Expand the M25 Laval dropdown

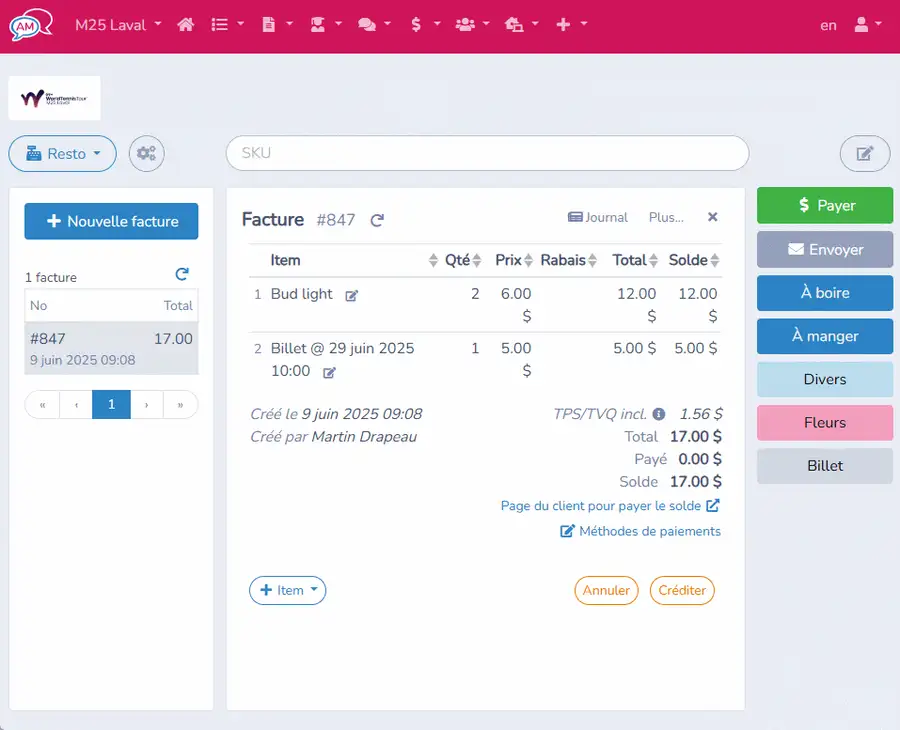tap(118, 25)
